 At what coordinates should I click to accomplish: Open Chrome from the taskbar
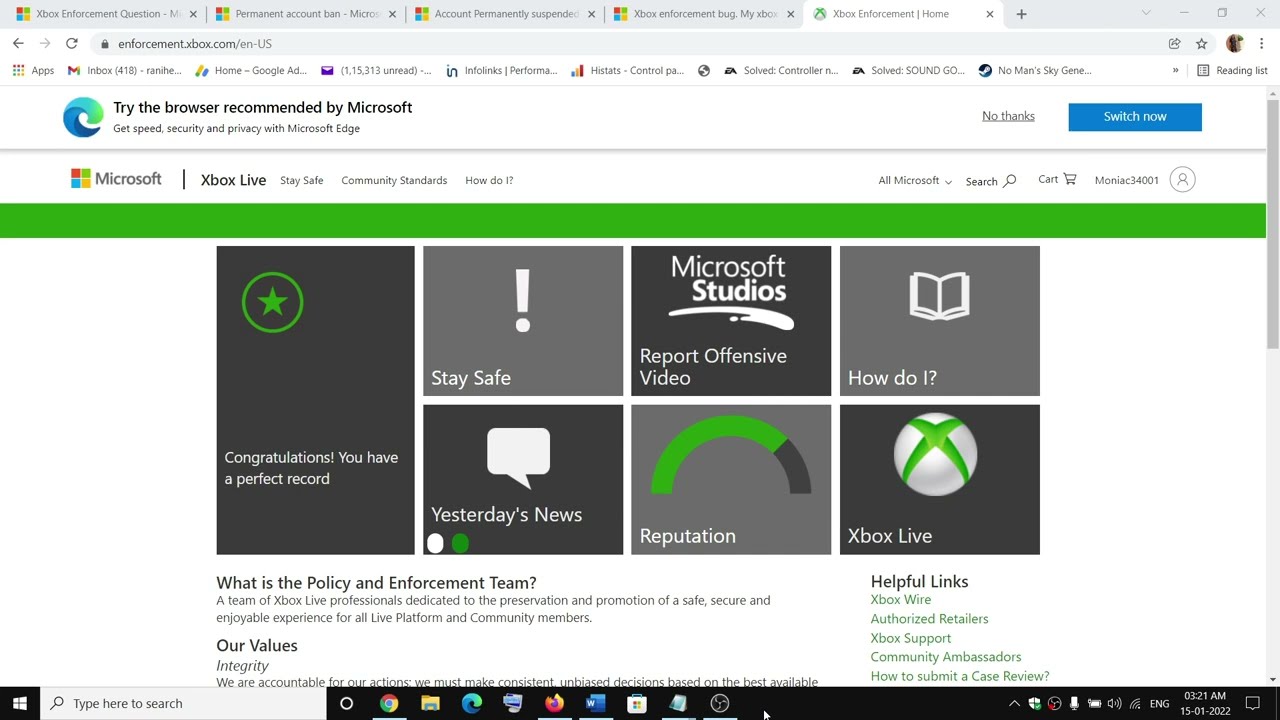click(388, 703)
